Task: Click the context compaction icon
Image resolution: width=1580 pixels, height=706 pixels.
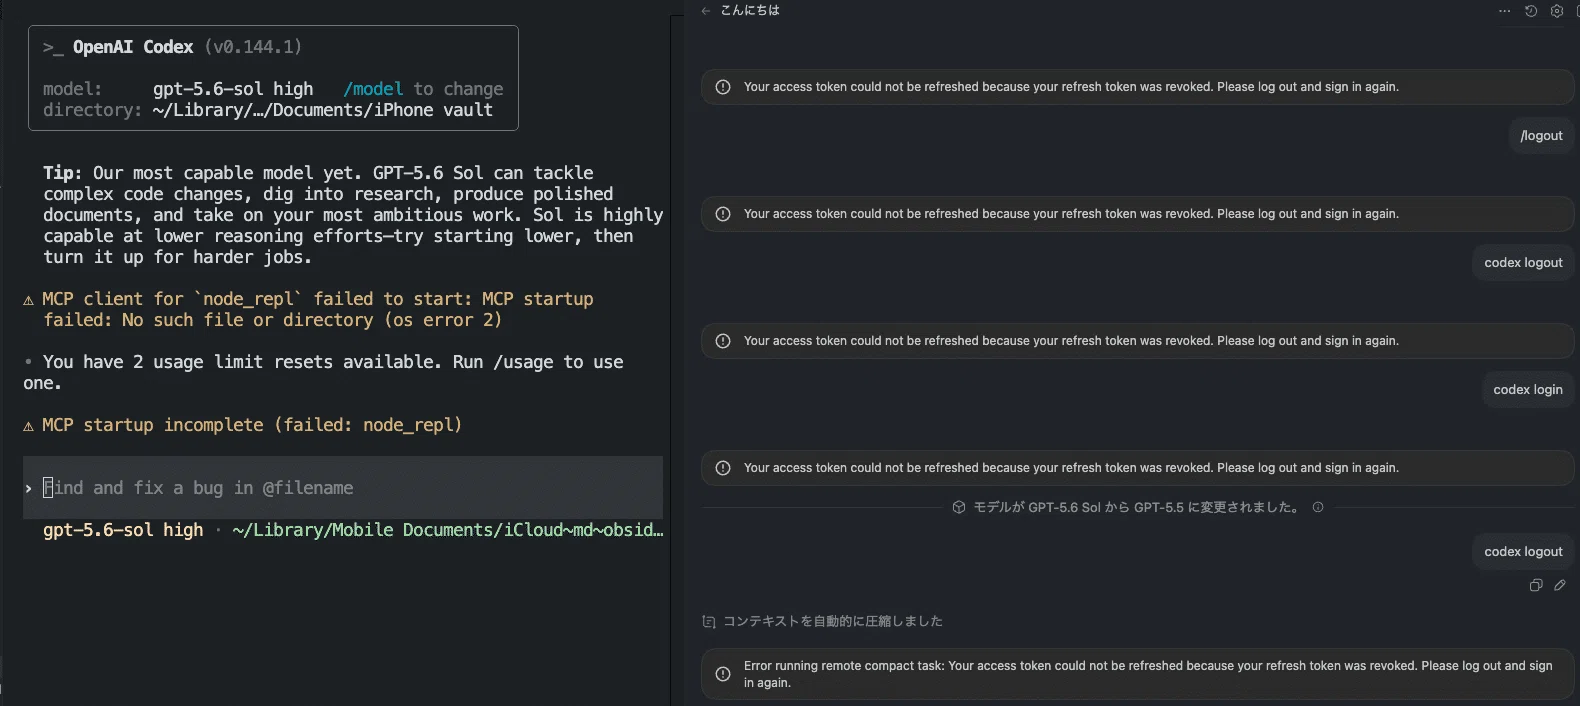Action: tap(709, 621)
